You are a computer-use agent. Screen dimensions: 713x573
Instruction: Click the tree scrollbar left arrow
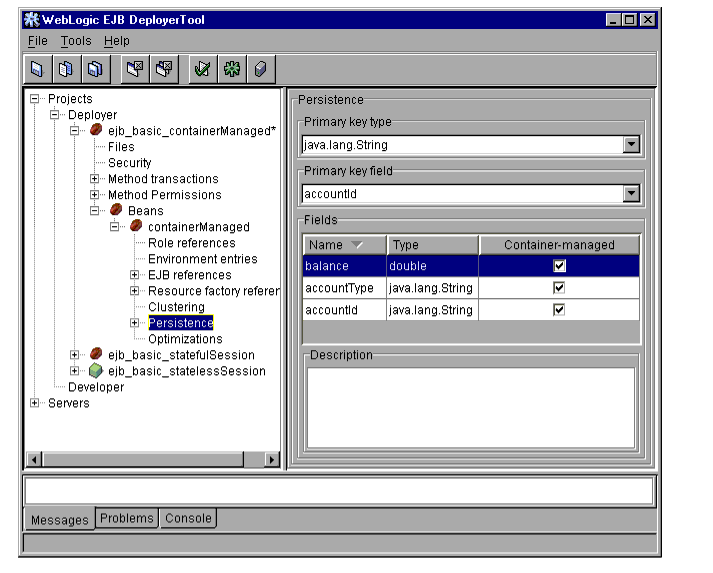pos(34,460)
